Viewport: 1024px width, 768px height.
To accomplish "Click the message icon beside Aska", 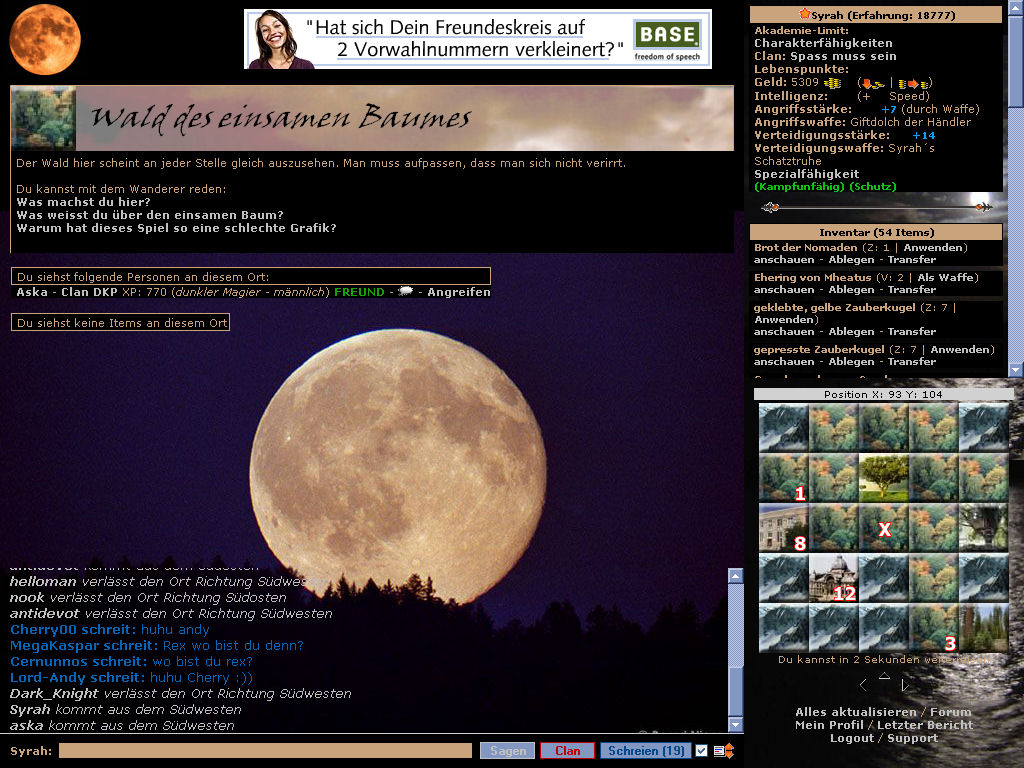I will (407, 292).
